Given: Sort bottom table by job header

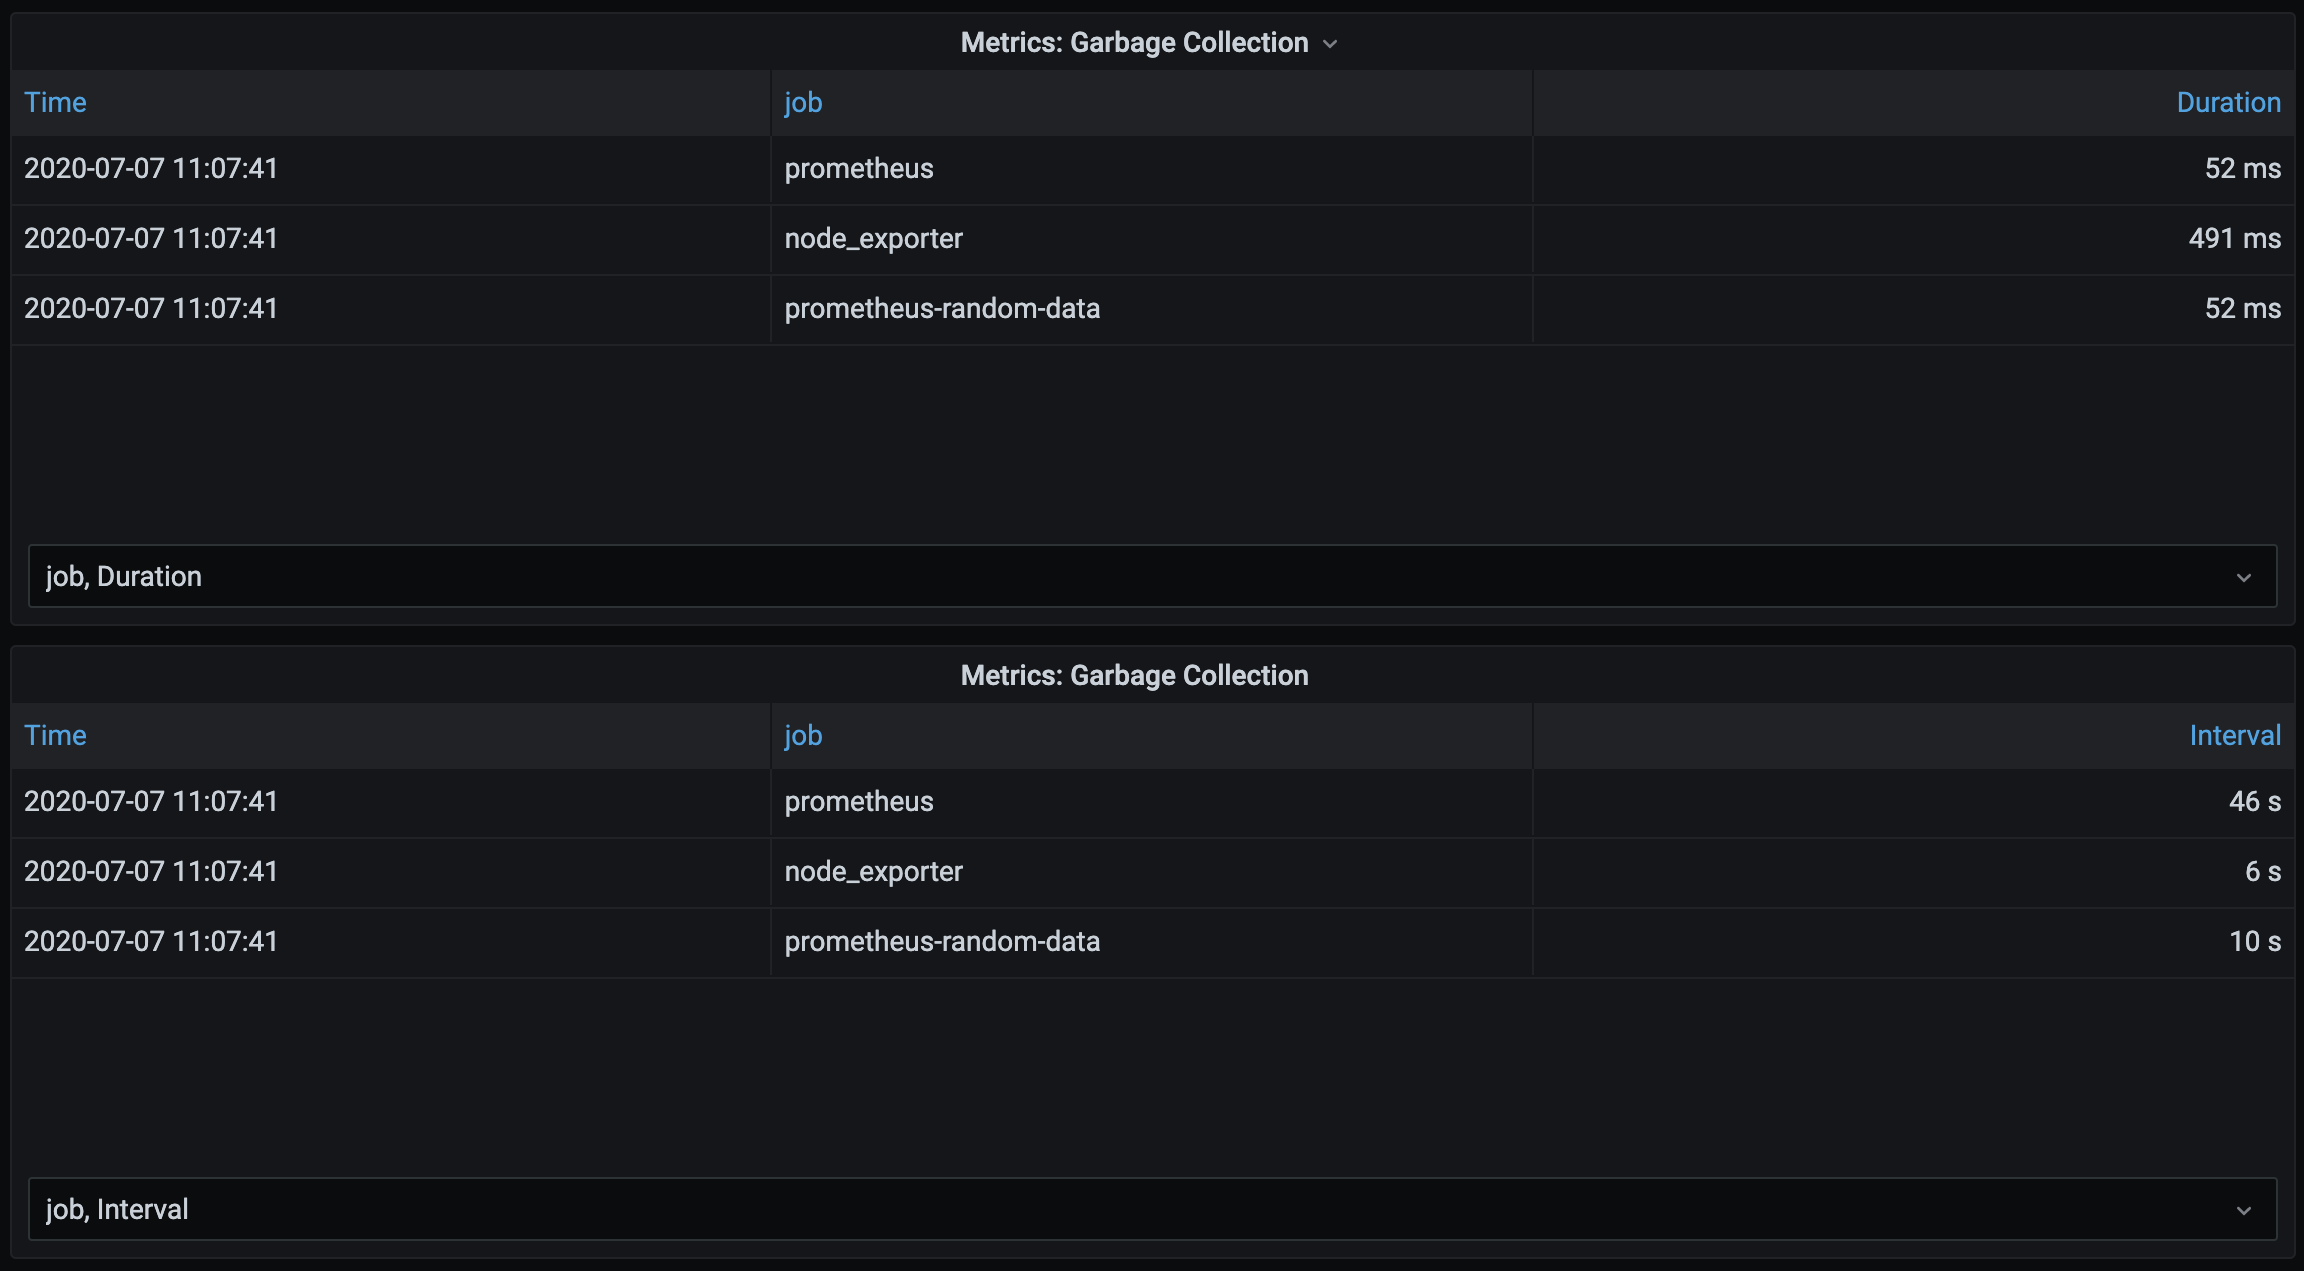Looking at the screenshot, I should pos(803,735).
